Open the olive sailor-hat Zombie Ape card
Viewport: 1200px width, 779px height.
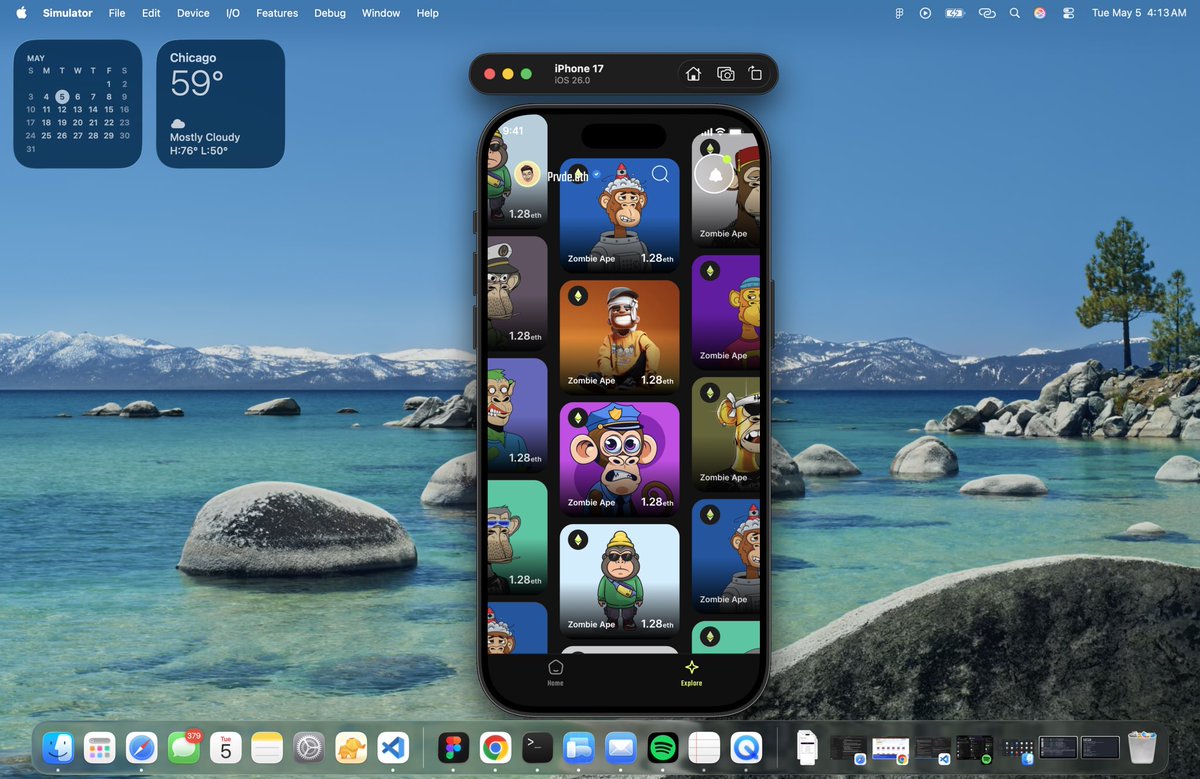[726, 434]
